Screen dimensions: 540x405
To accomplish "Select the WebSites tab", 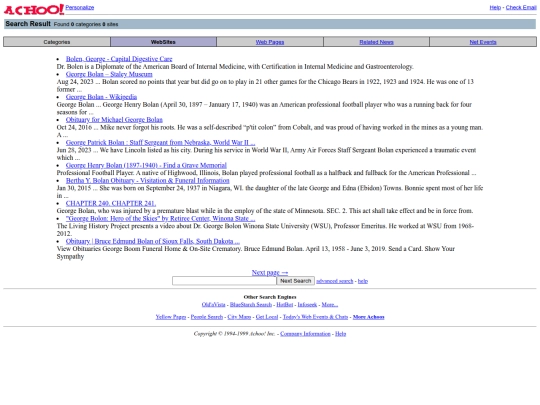I will click(x=163, y=42).
